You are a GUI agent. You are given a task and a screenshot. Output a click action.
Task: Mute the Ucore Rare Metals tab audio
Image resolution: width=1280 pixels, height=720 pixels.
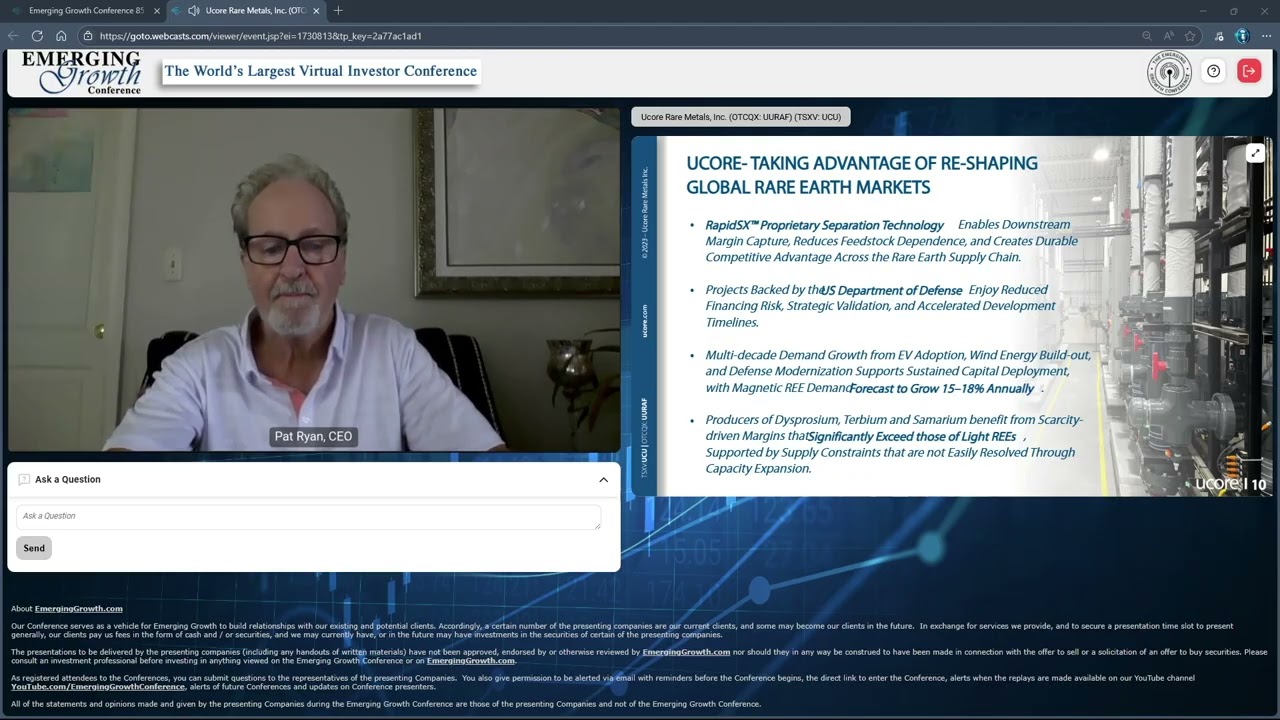[x=193, y=11]
